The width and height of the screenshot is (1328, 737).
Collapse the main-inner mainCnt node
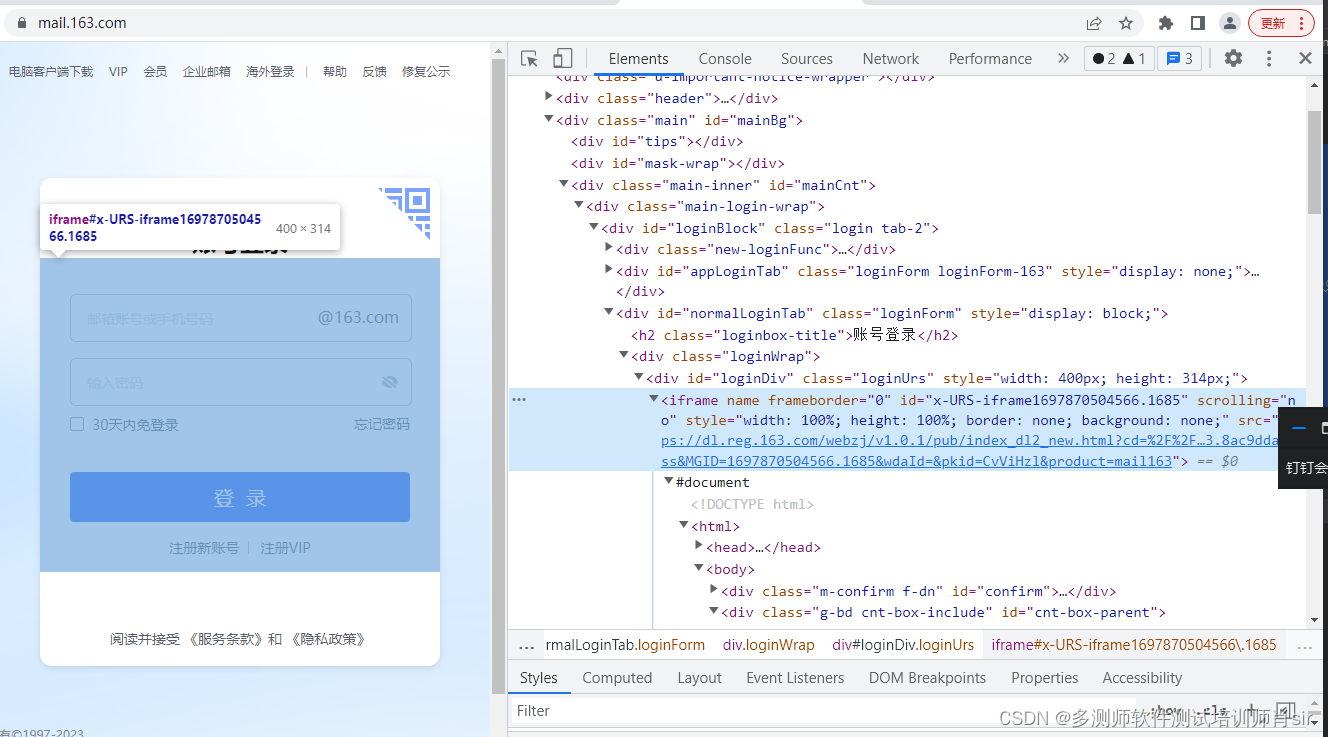pos(564,184)
